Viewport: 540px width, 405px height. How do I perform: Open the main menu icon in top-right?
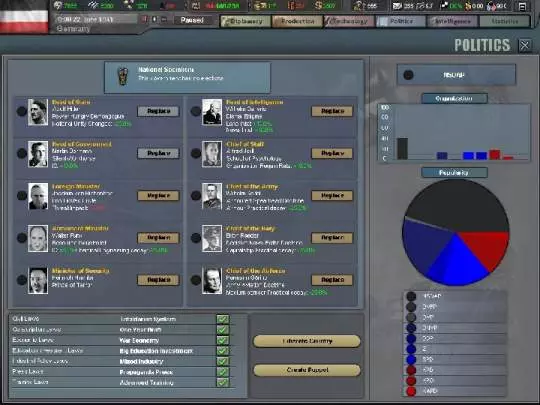tap(522, 6)
